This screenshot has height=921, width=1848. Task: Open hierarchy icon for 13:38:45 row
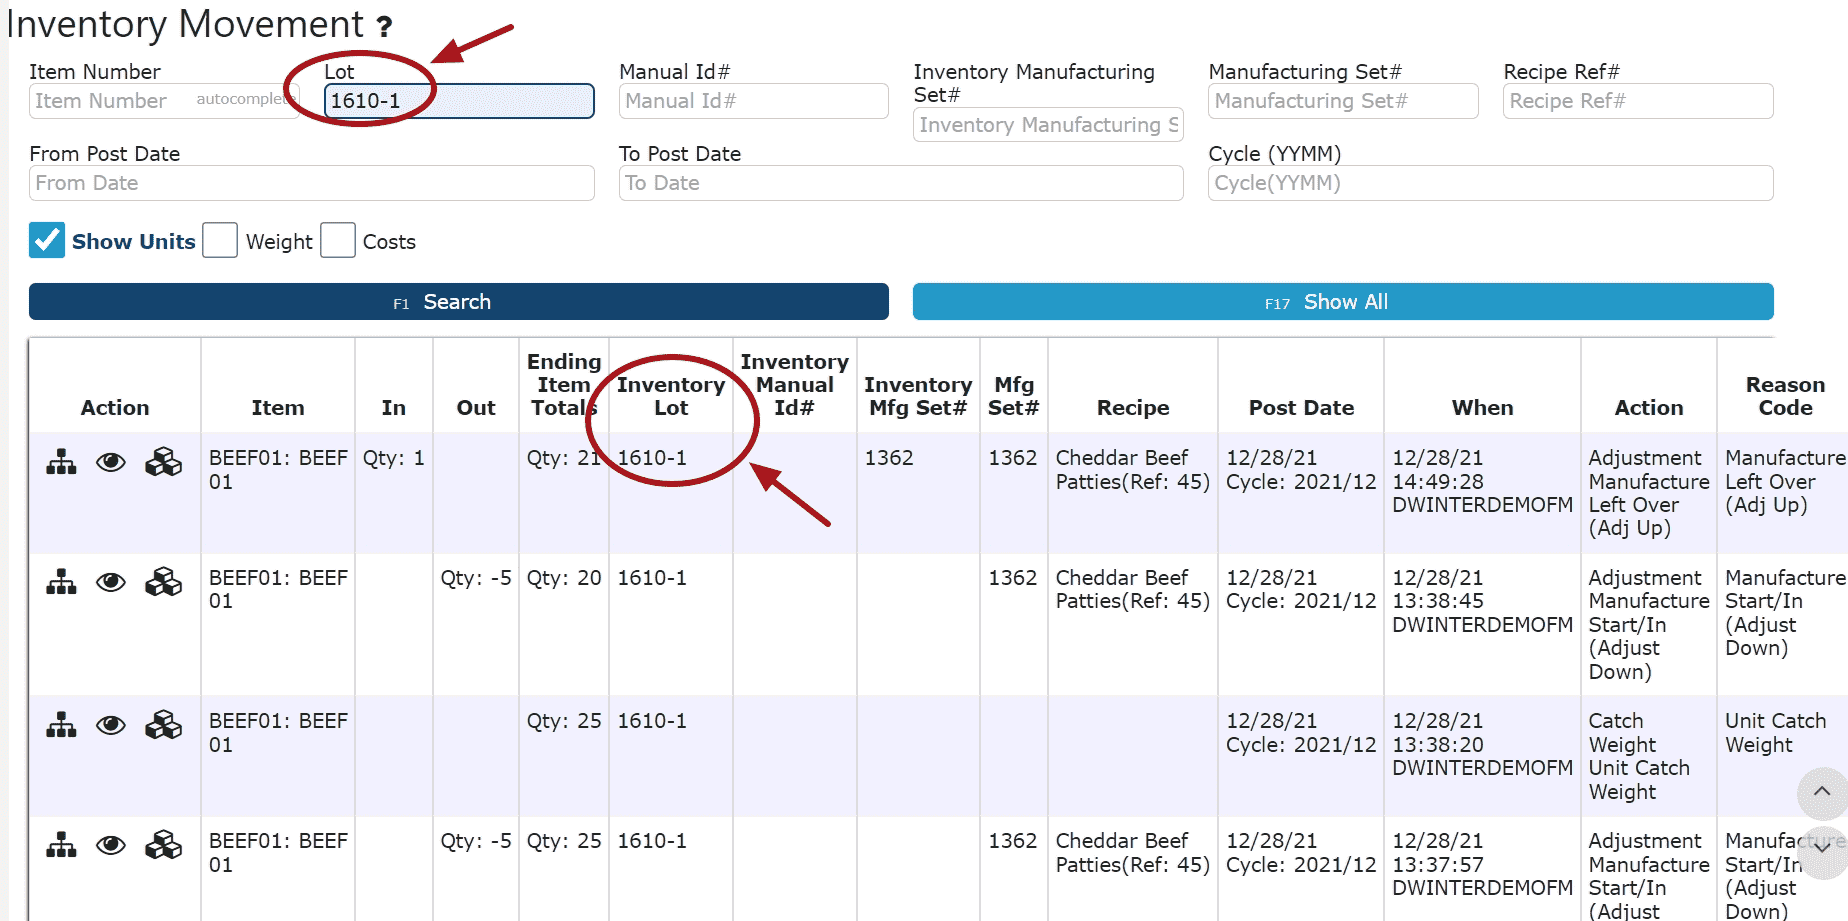61,582
